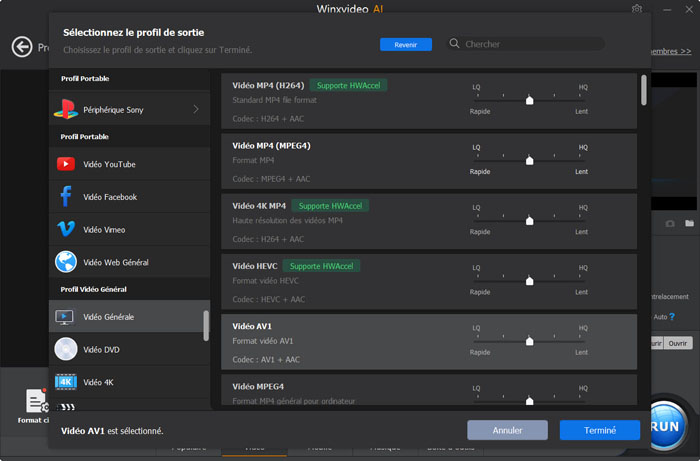Screen dimensions: 700x461
Task: Click the PlayStation icon for Périphérique Sony
Action: point(66,110)
